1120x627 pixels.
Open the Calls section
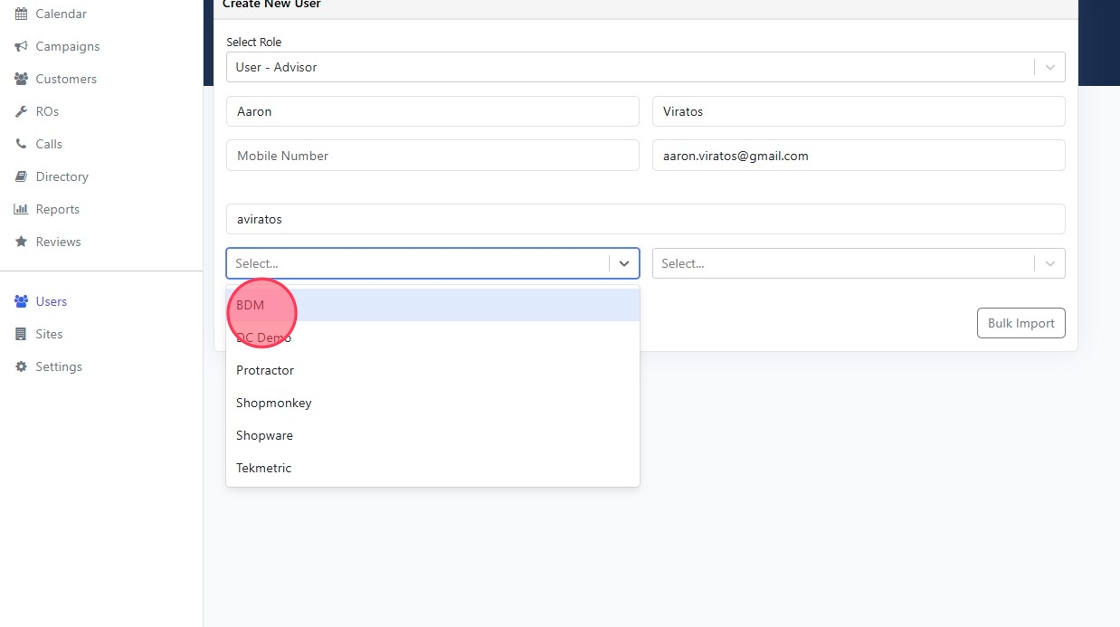(49, 144)
